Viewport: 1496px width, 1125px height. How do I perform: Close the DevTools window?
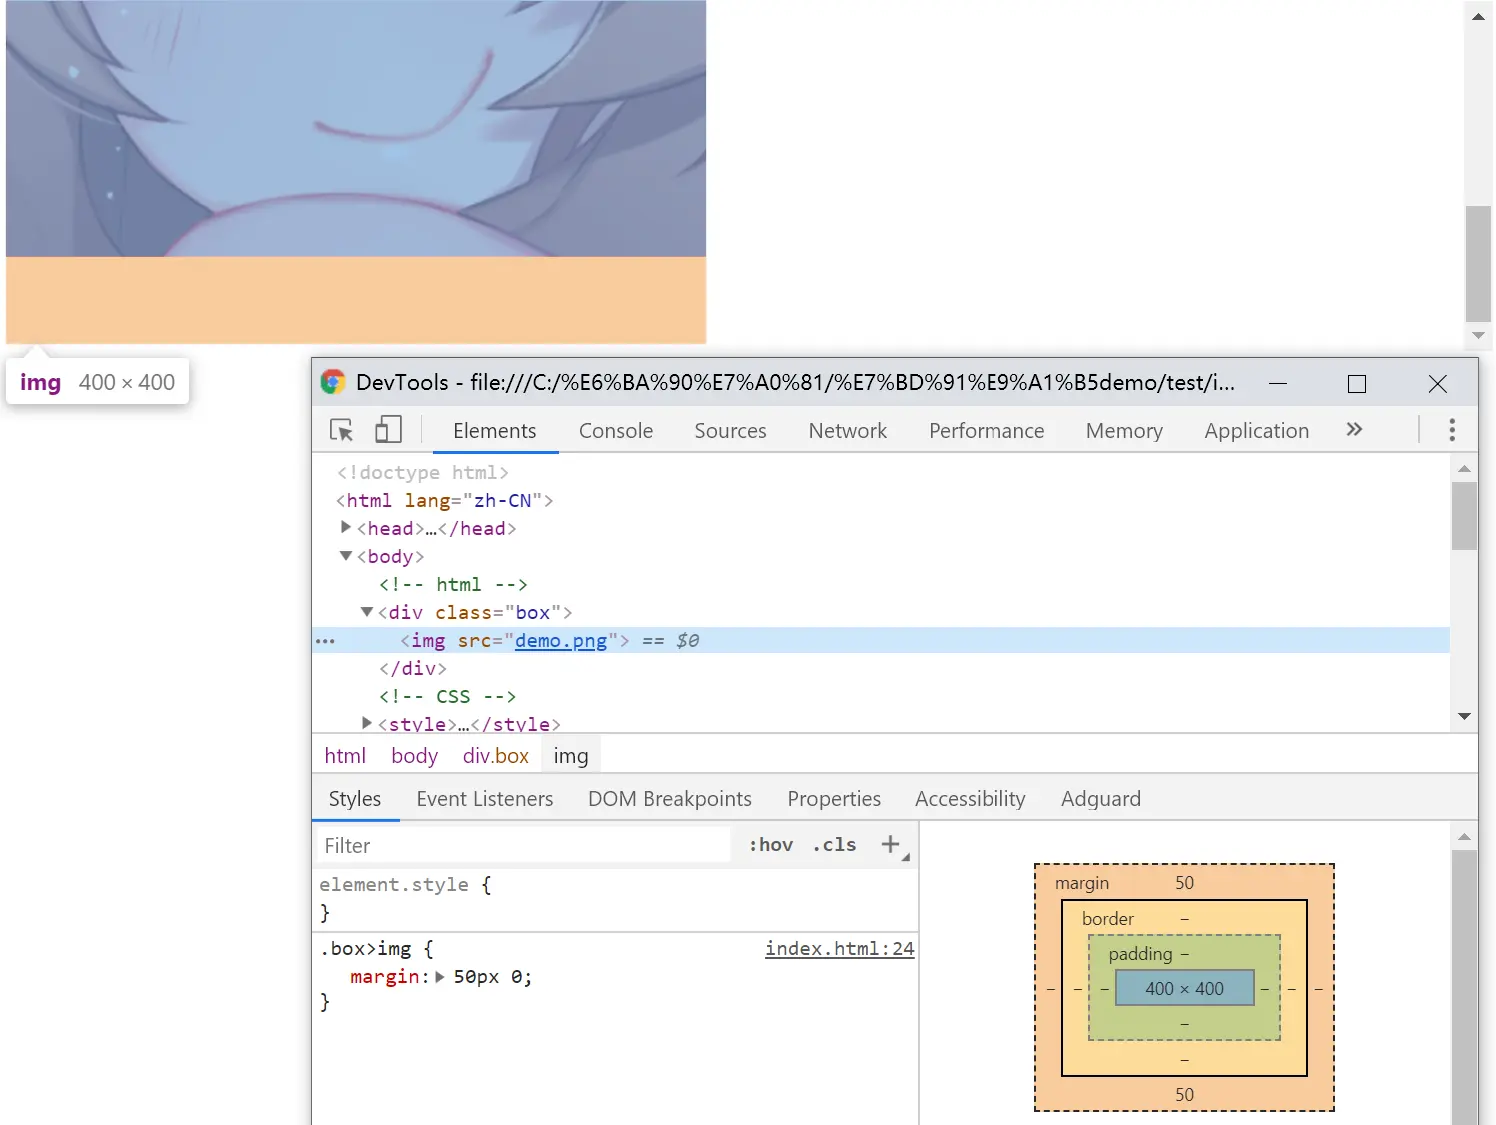tap(1438, 383)
